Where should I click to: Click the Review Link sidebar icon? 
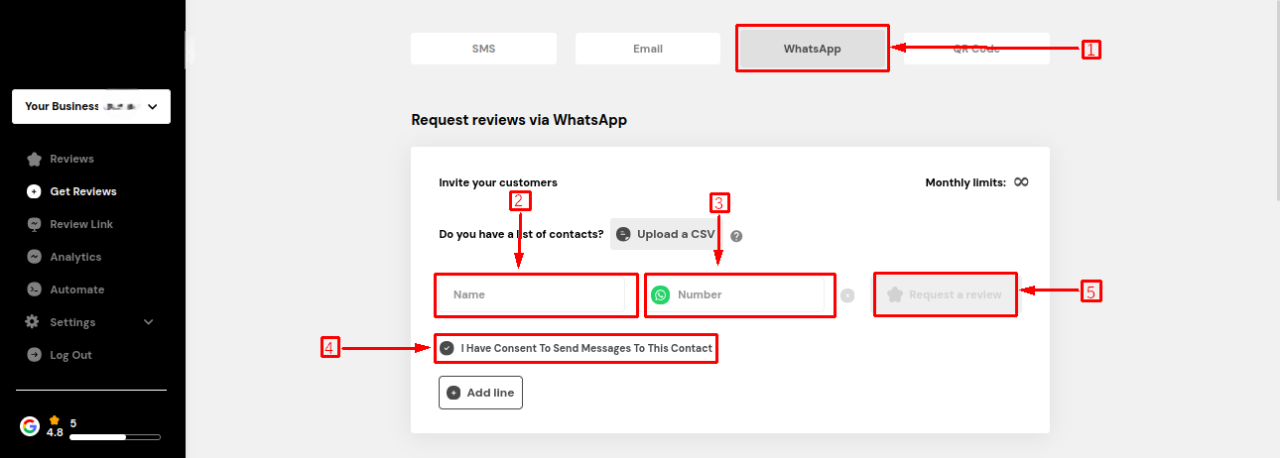tap(34, 224)
